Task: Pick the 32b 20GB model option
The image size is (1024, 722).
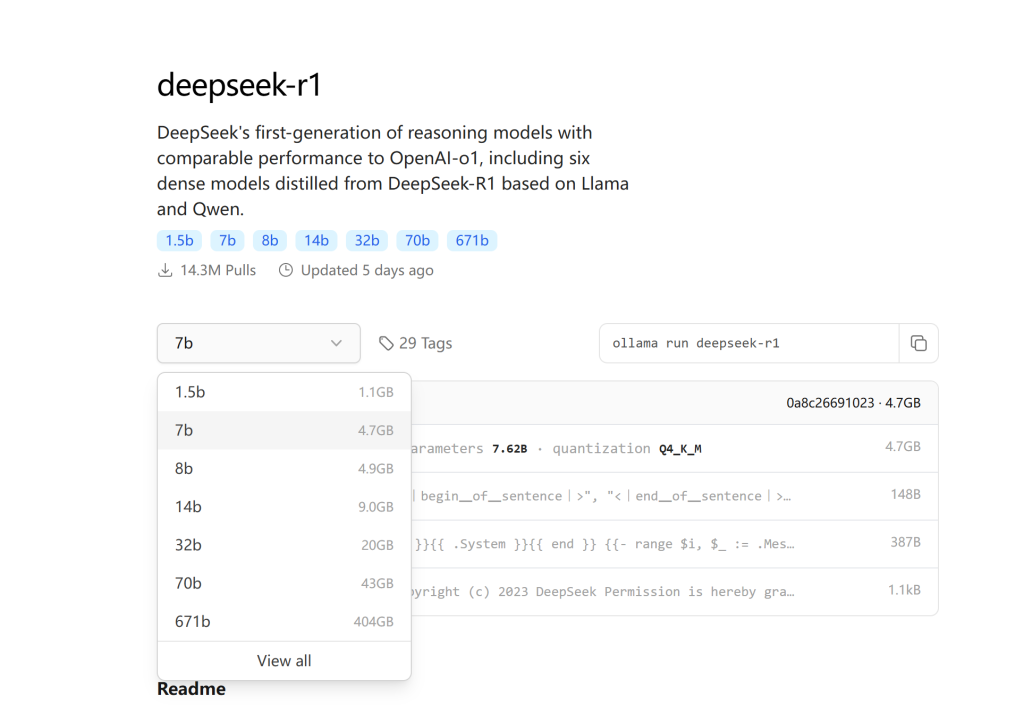Action: tap(284, 545)
